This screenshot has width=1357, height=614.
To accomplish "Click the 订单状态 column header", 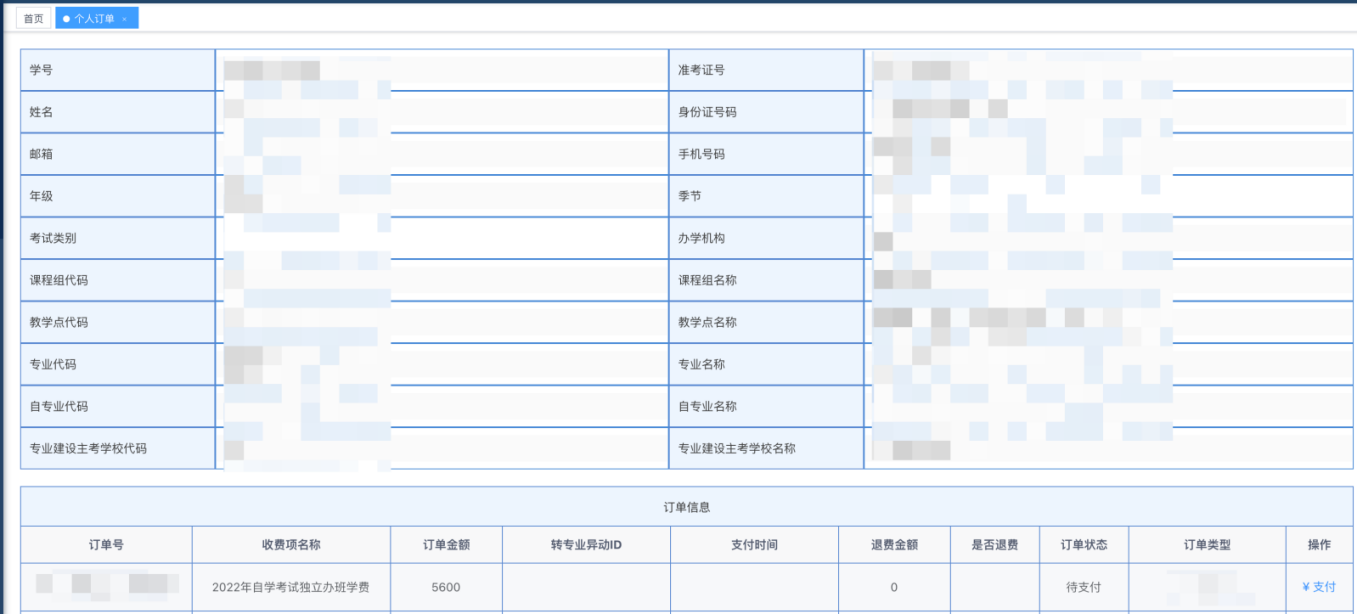I will [x=1084, y=545].
